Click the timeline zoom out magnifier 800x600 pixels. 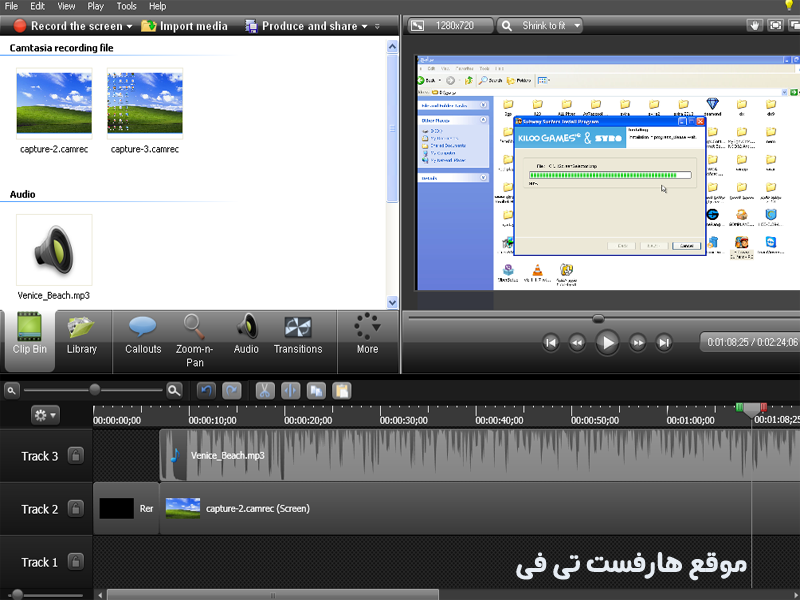pyautogui.click(x=11, y=391)
